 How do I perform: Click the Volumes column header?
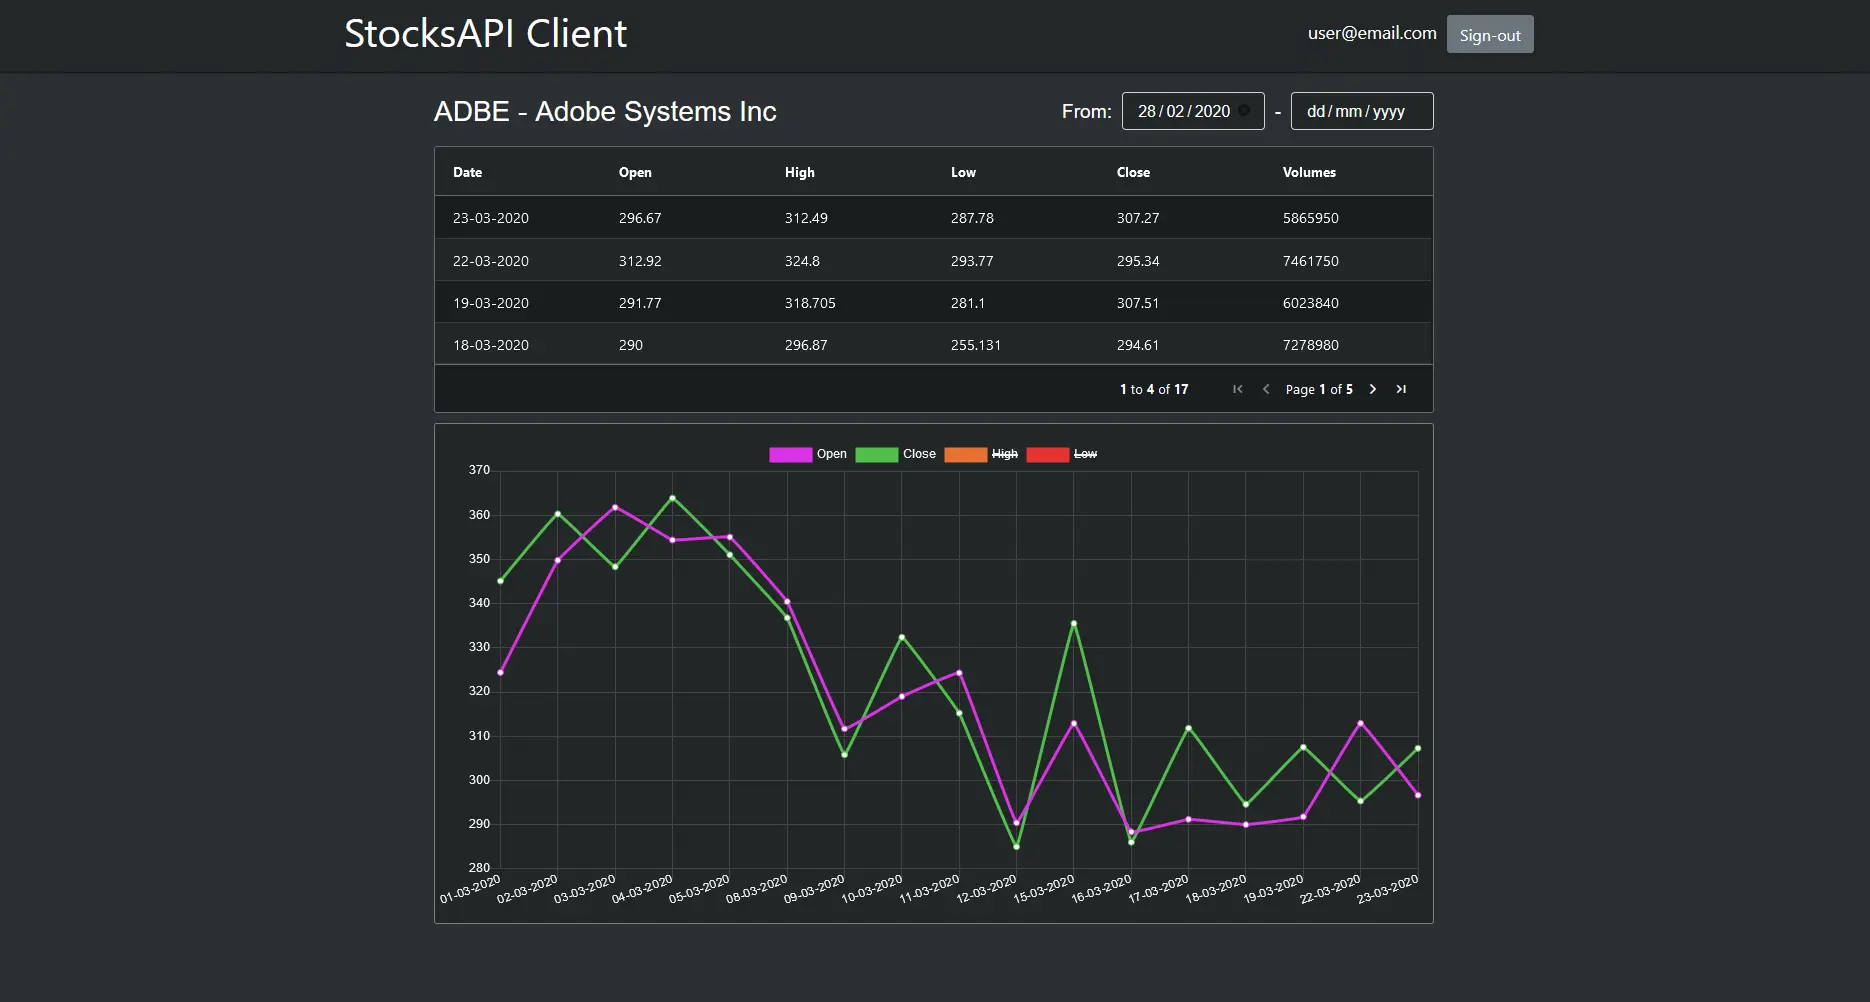pos(1309,172)
